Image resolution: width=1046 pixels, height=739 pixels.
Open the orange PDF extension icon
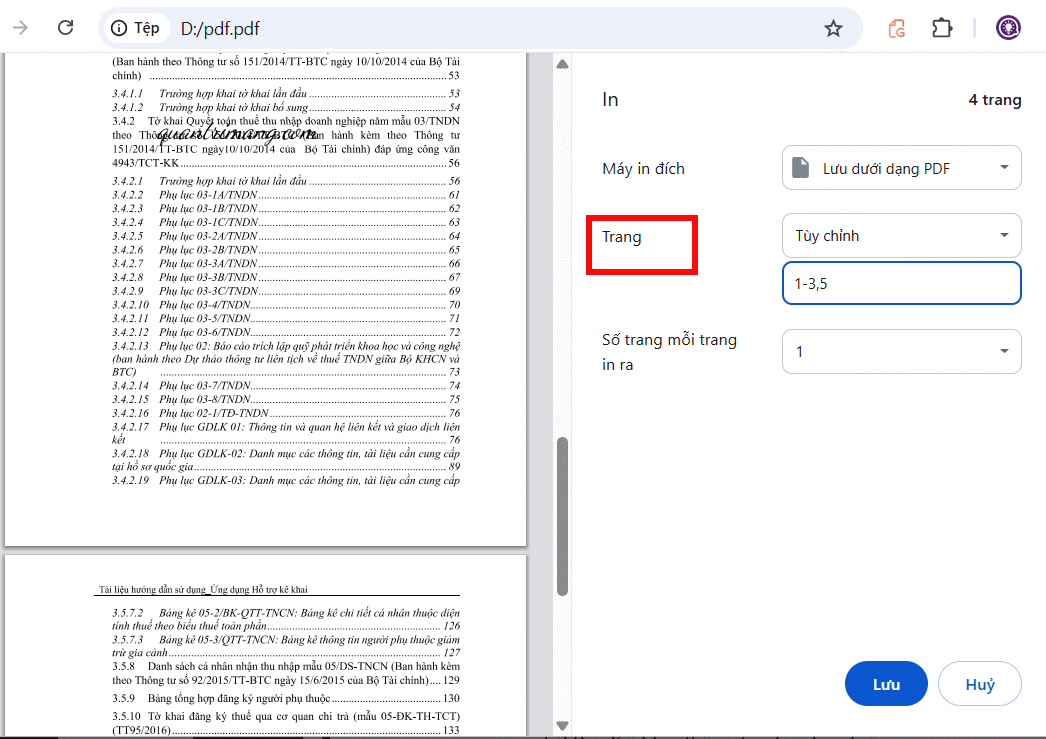click(x=897, y=28)
